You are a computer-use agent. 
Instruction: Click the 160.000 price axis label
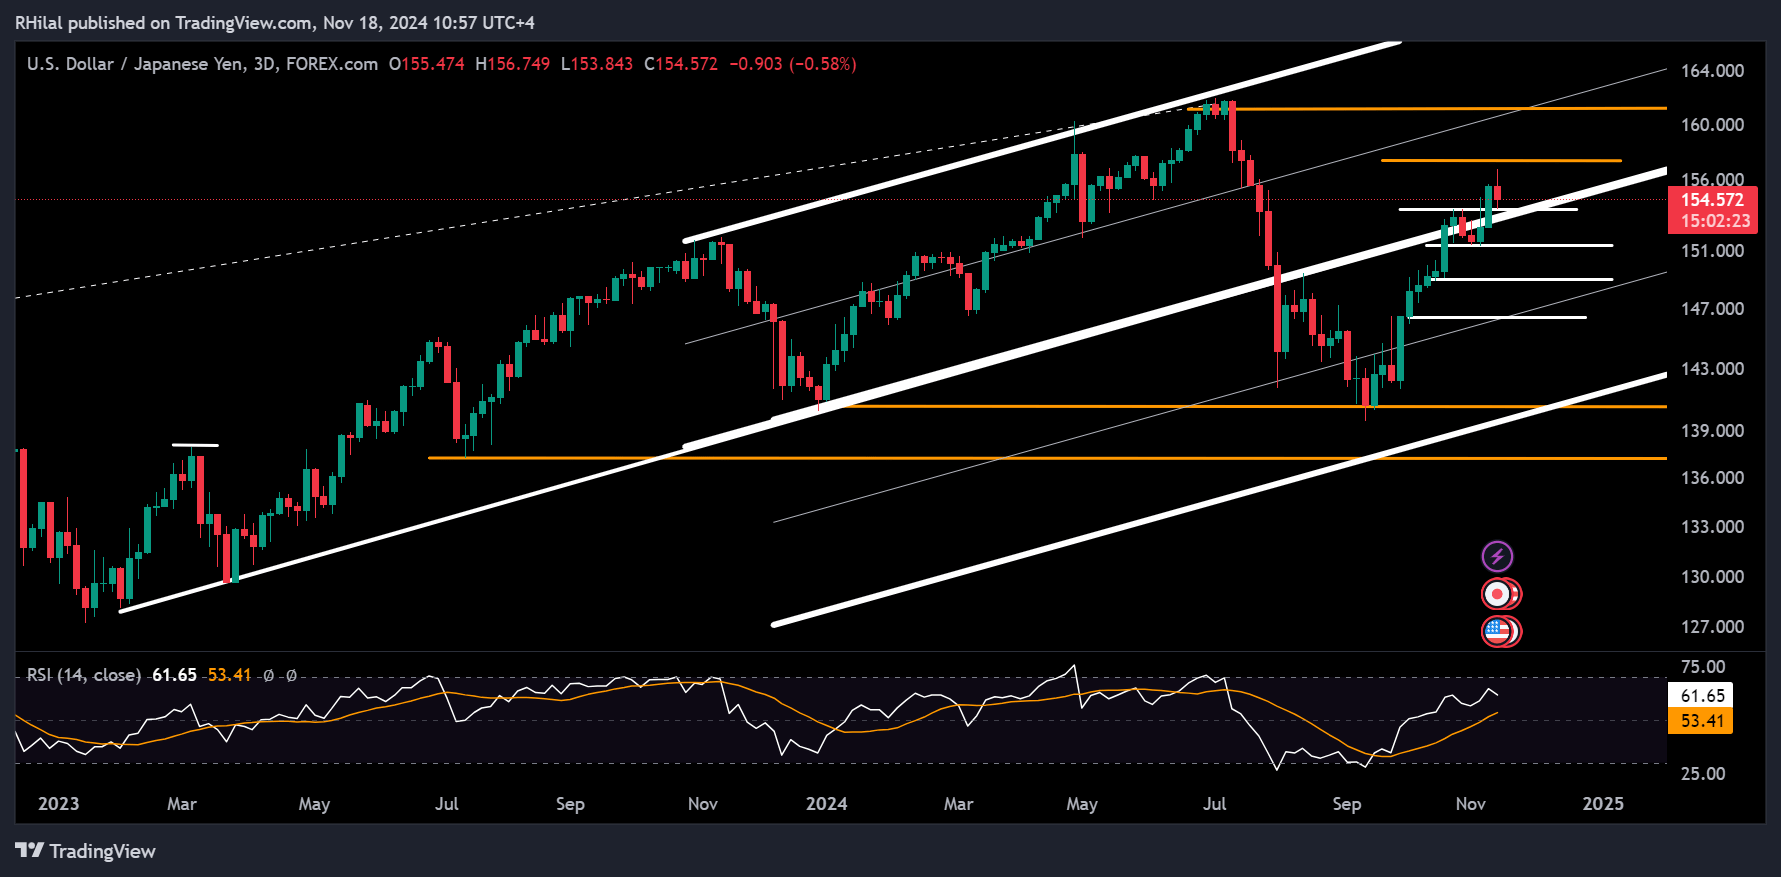tap(1712, 125)
